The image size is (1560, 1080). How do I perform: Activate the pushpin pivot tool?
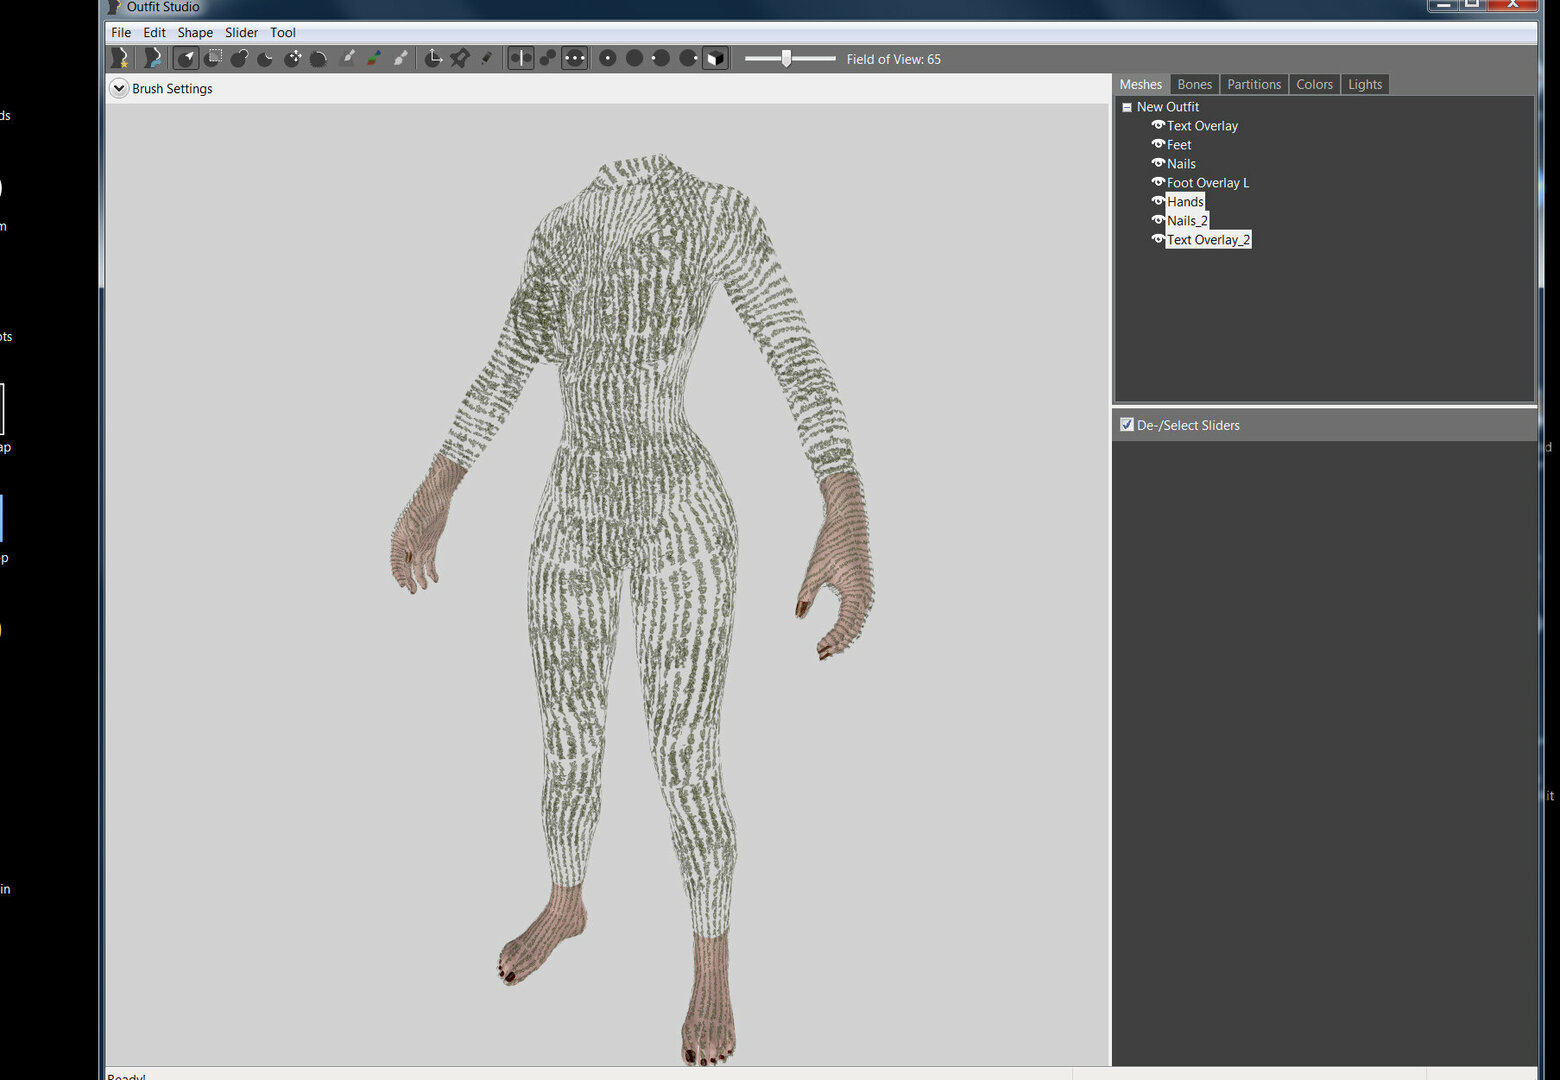[x=460, y=58]
